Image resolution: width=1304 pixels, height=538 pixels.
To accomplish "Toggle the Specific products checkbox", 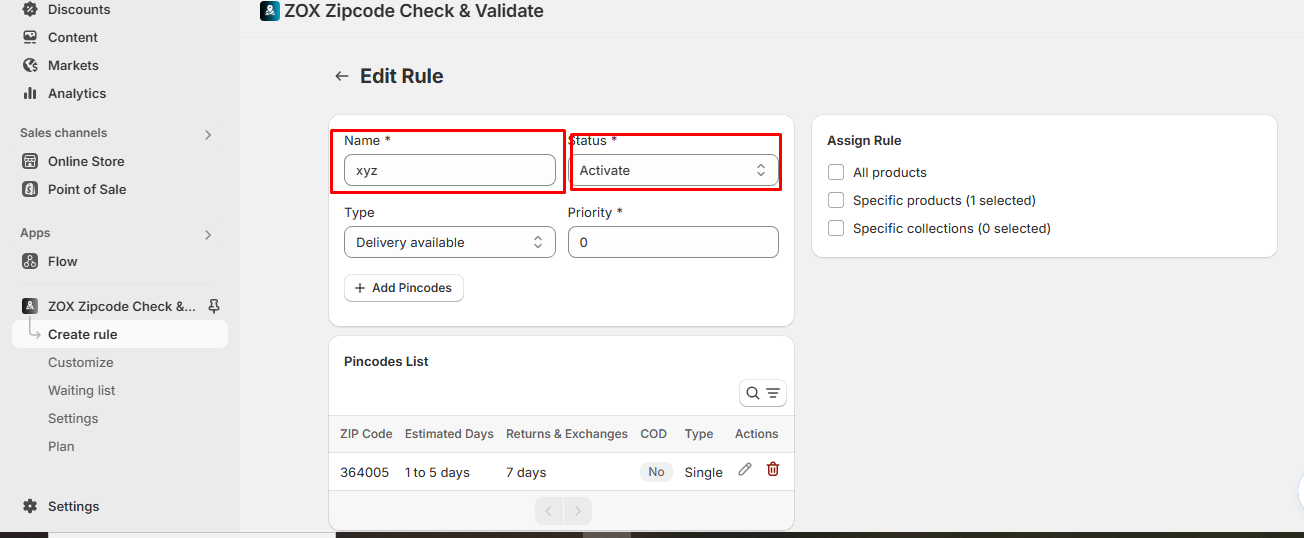I will tap(836, 200).
